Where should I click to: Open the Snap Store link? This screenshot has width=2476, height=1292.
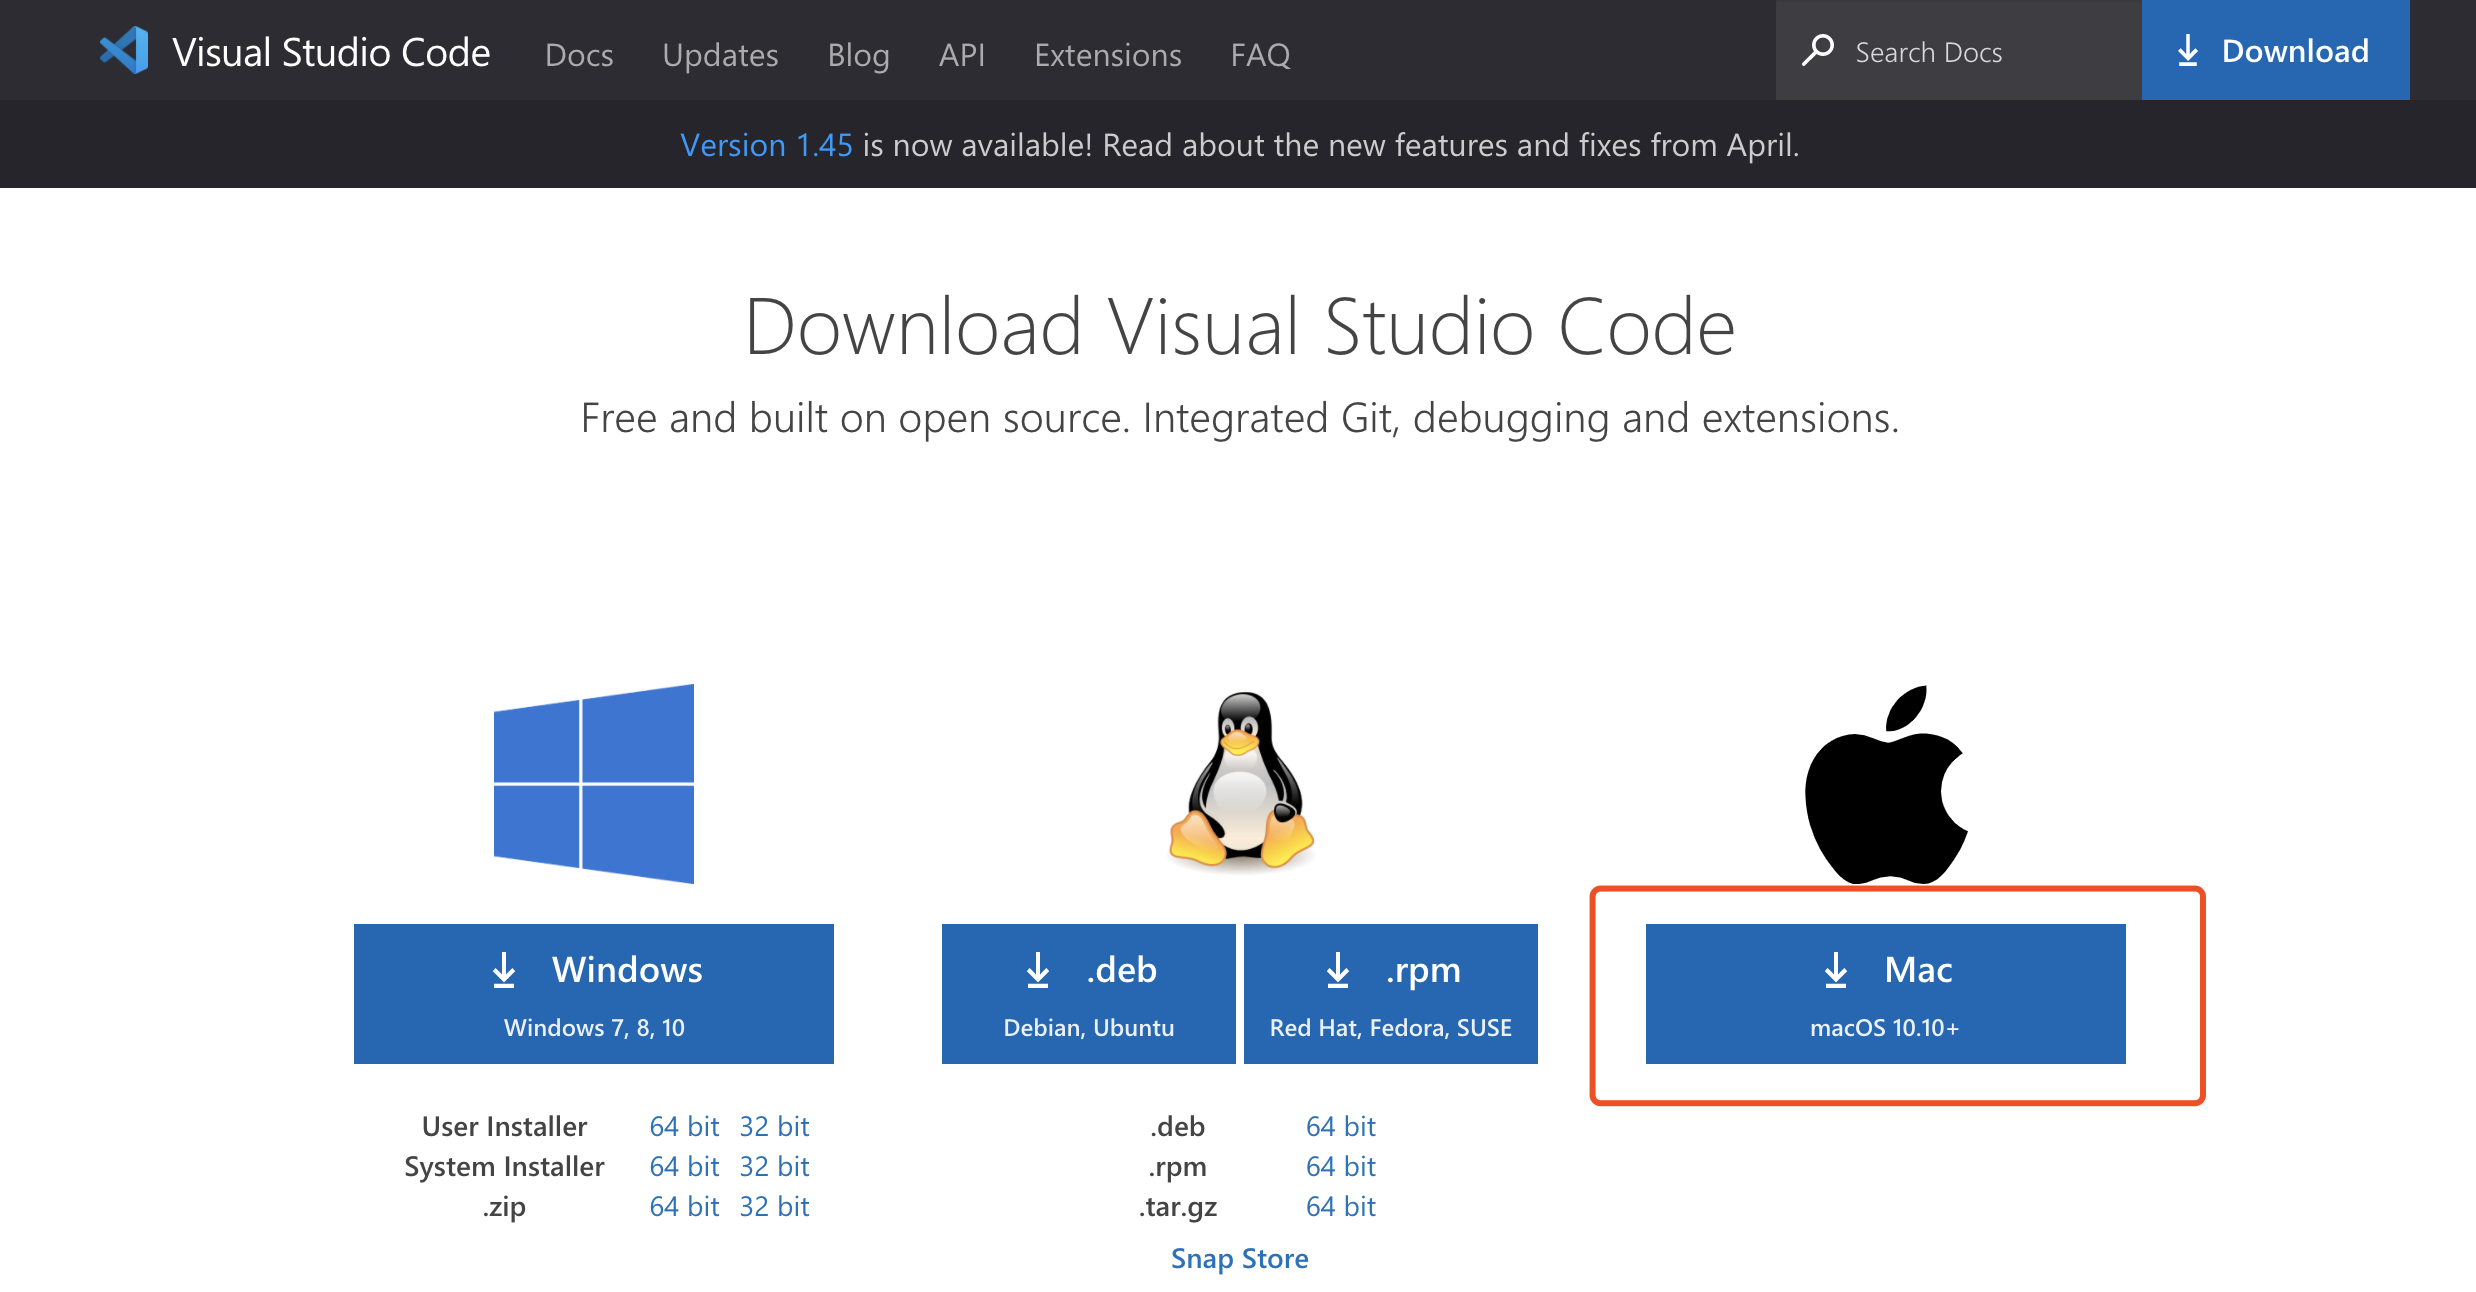1239,1258
